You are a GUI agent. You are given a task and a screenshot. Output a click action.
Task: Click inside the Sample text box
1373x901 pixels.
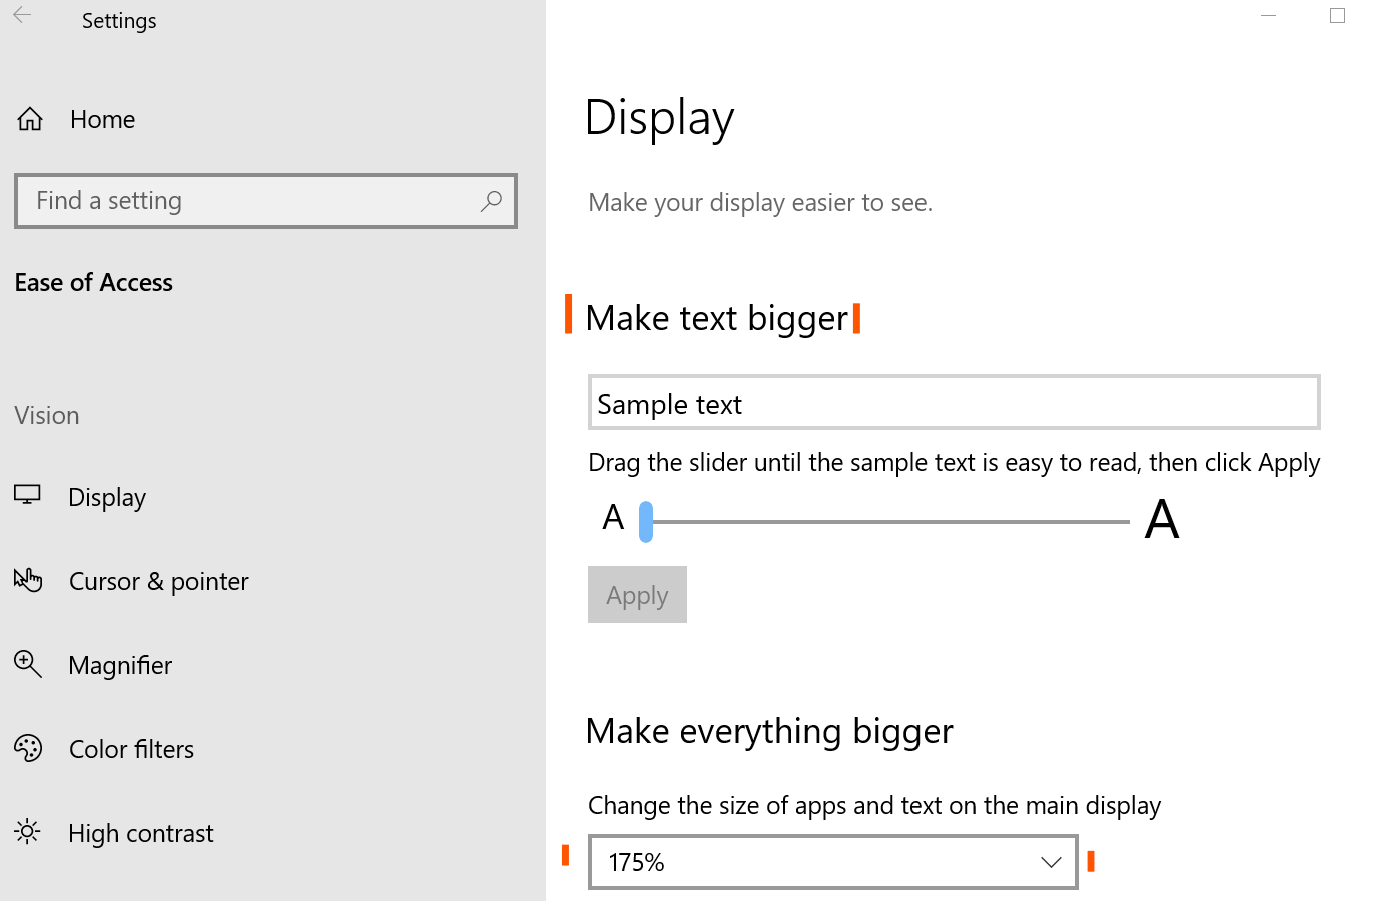pos(953,402)
